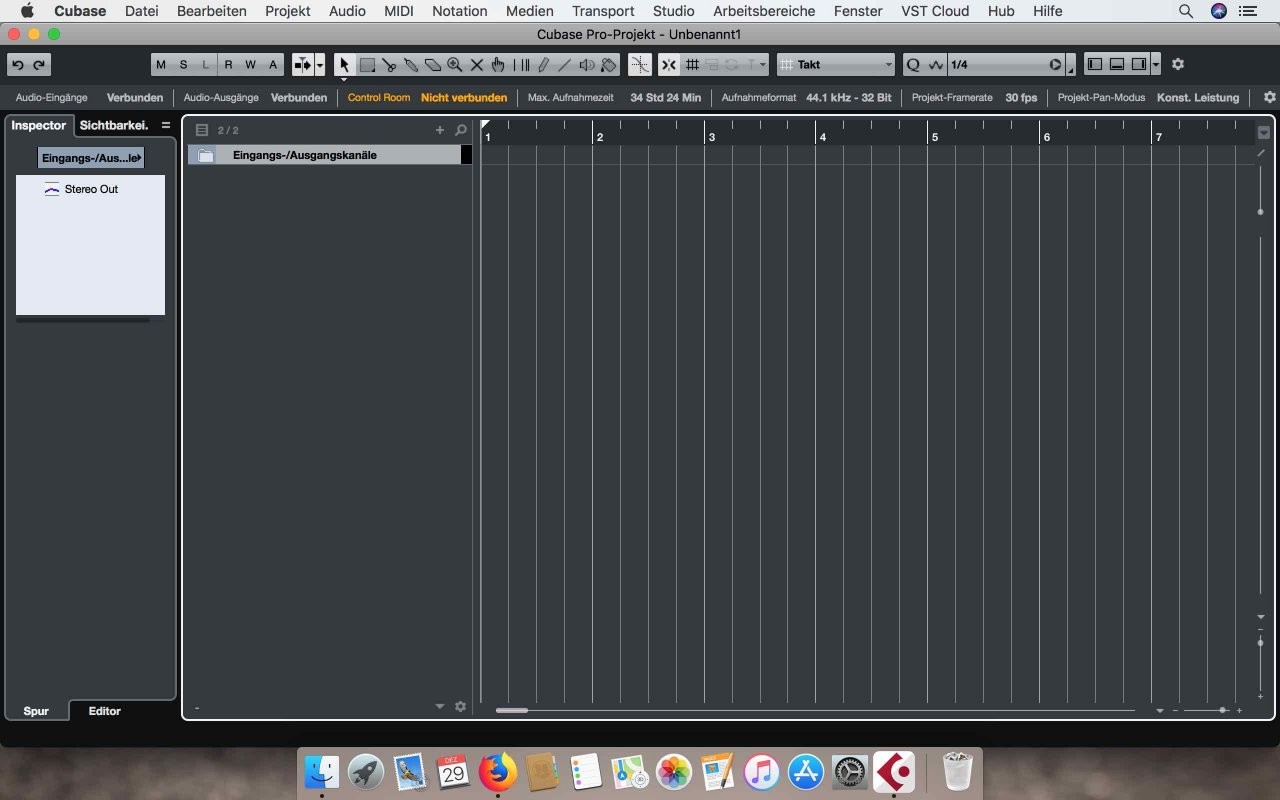This screenshot has width=1280, height=800.
Task: Click Add Track plus icon
Action: (x=440, y=130)
